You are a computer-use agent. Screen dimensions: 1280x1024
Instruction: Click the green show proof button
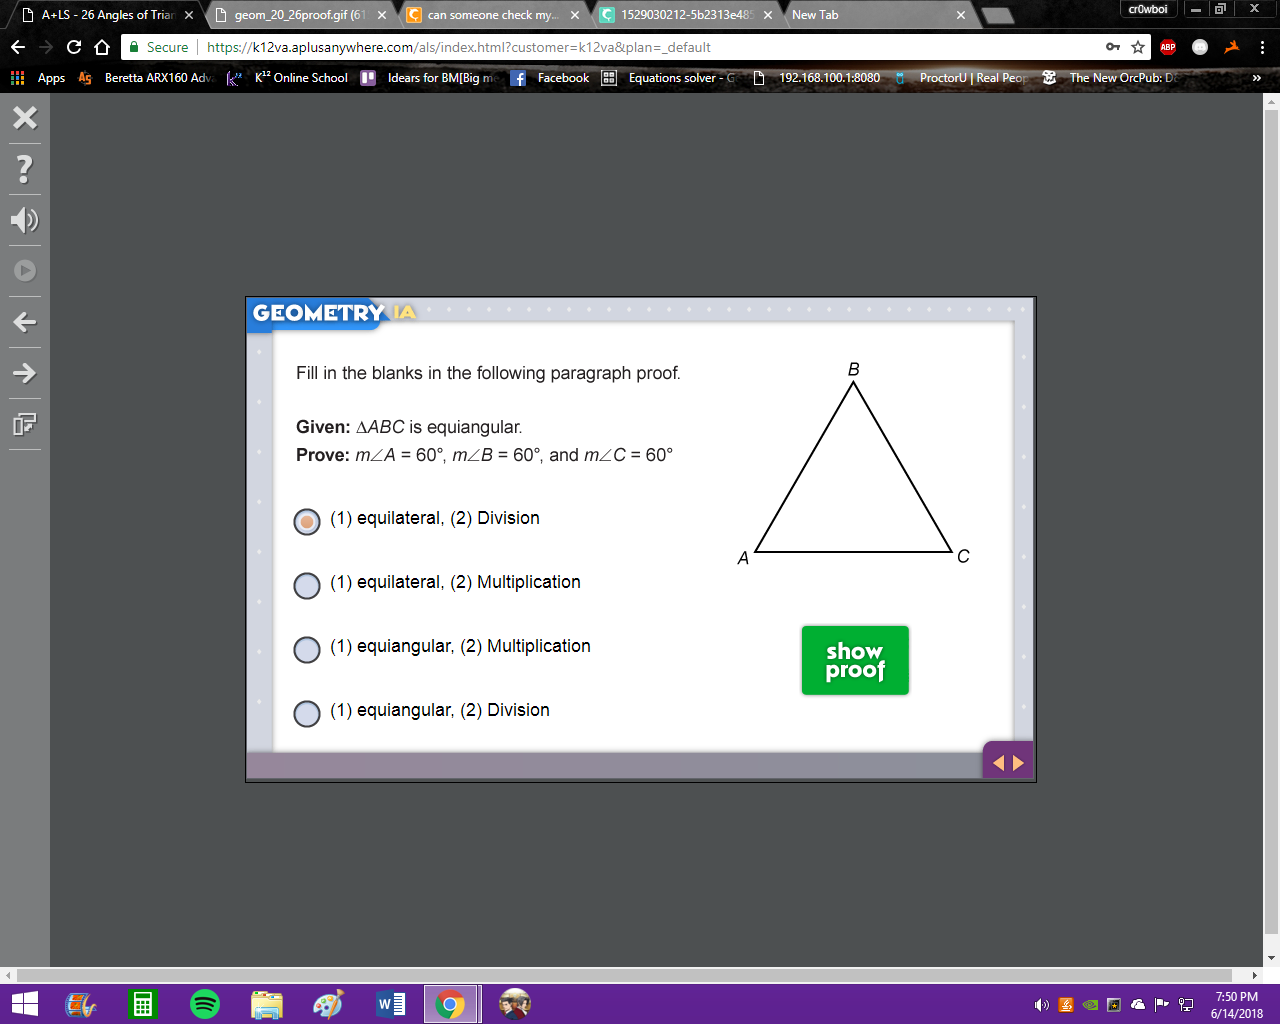(855, 660)
